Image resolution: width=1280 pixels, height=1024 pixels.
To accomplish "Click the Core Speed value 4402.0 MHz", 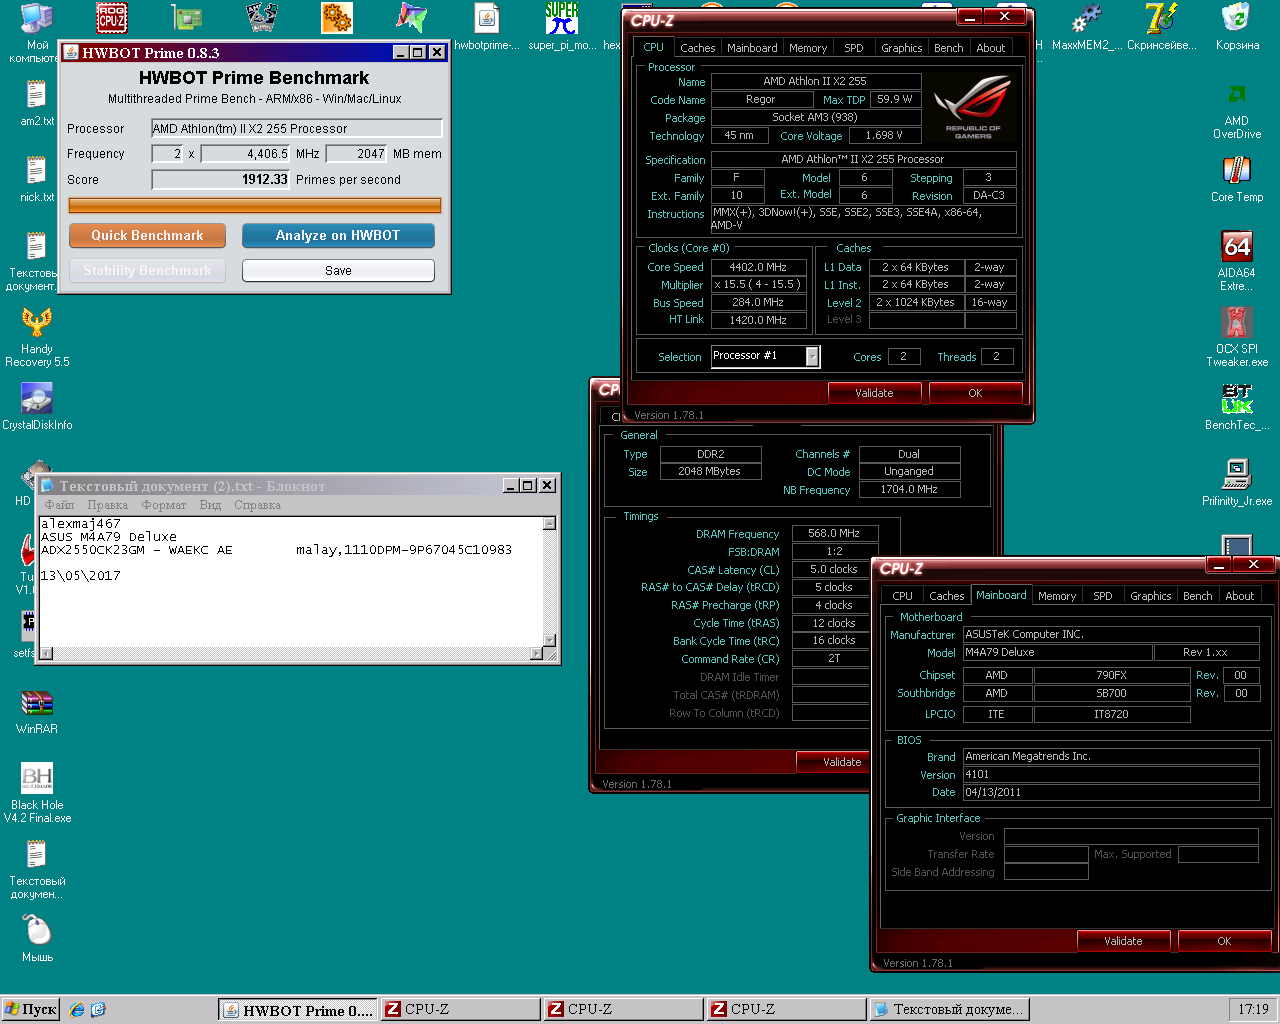I will [x=758, y=267].
